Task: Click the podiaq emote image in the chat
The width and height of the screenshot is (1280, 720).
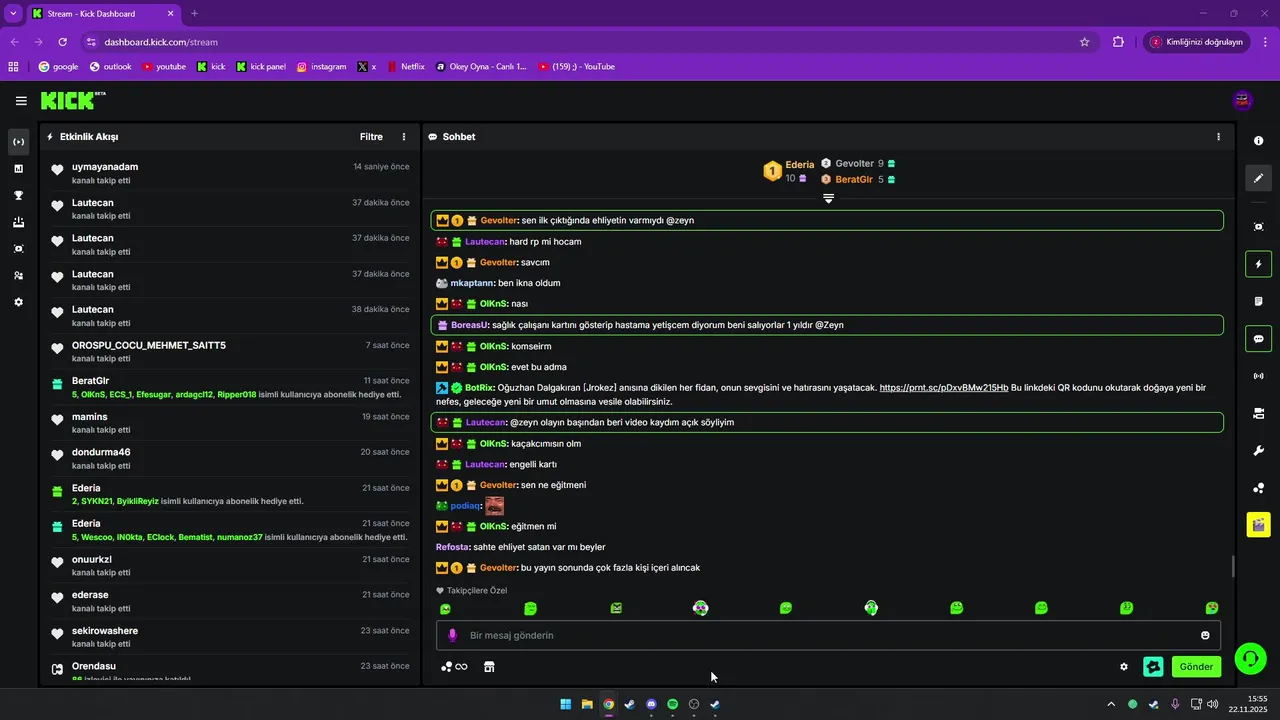Action: click(494, 506)
